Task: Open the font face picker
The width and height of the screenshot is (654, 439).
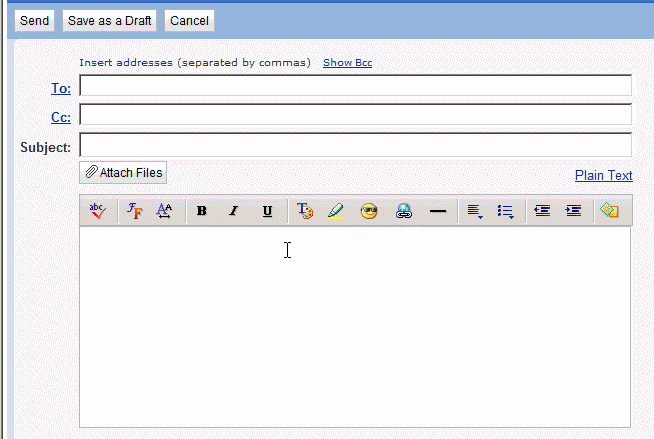Action: (x=135, y=211)
